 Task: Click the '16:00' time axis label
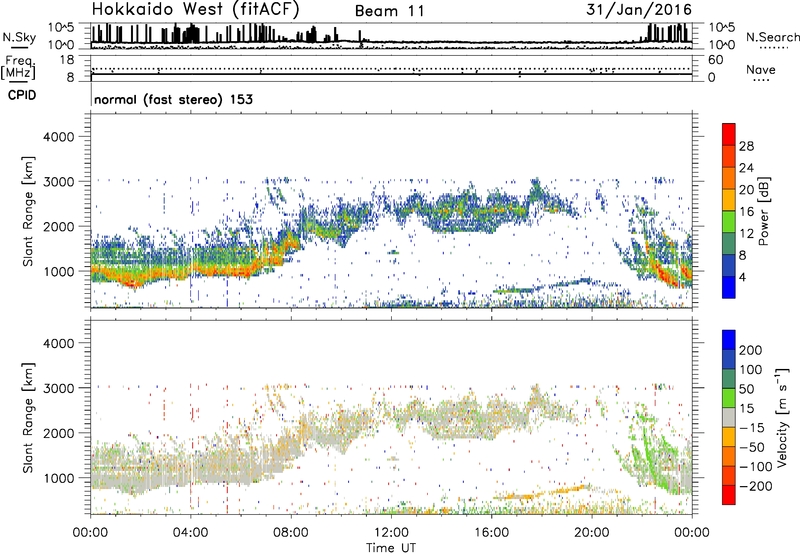[x=491, y=533]
